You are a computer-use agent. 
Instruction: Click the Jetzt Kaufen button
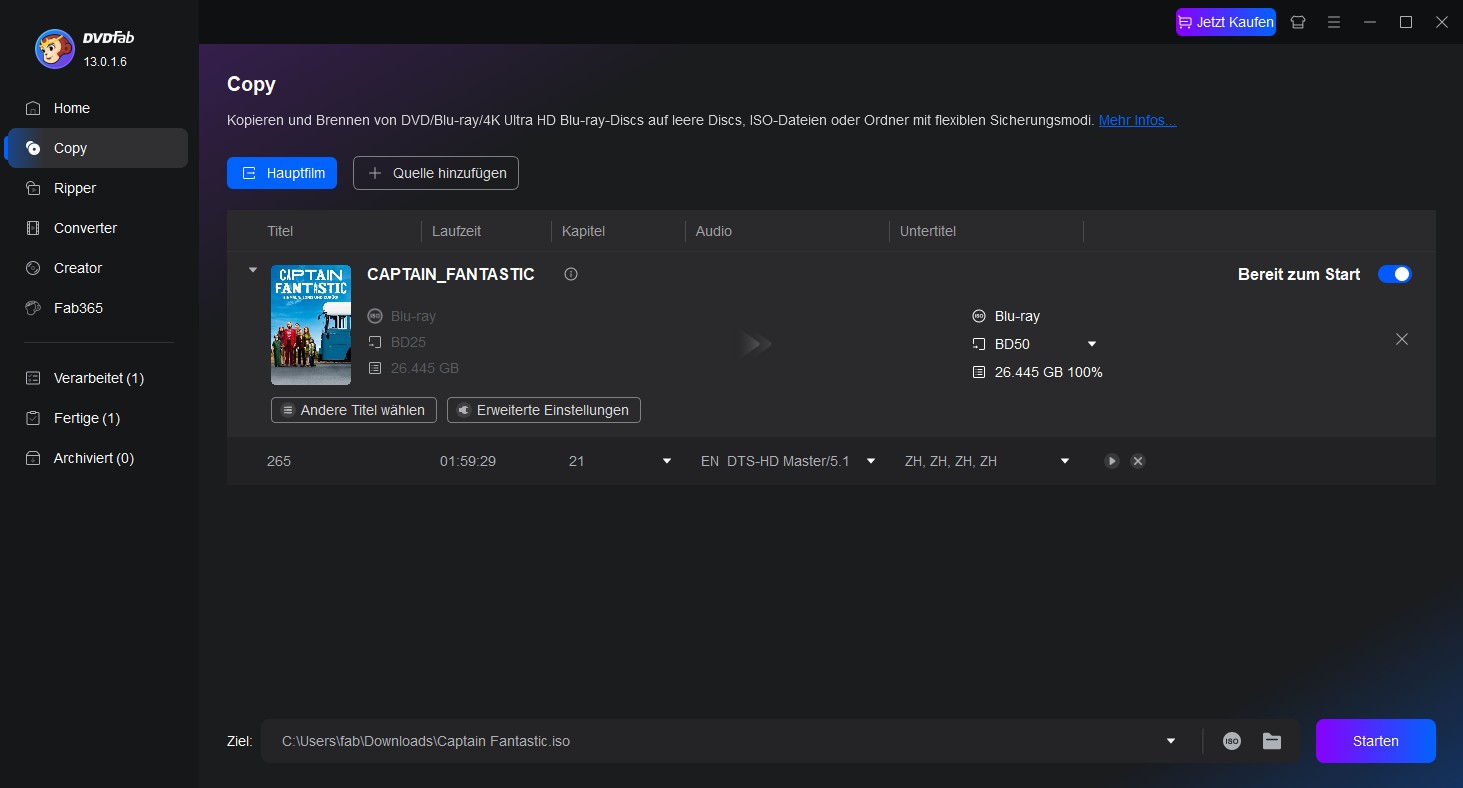point(1226,22)
